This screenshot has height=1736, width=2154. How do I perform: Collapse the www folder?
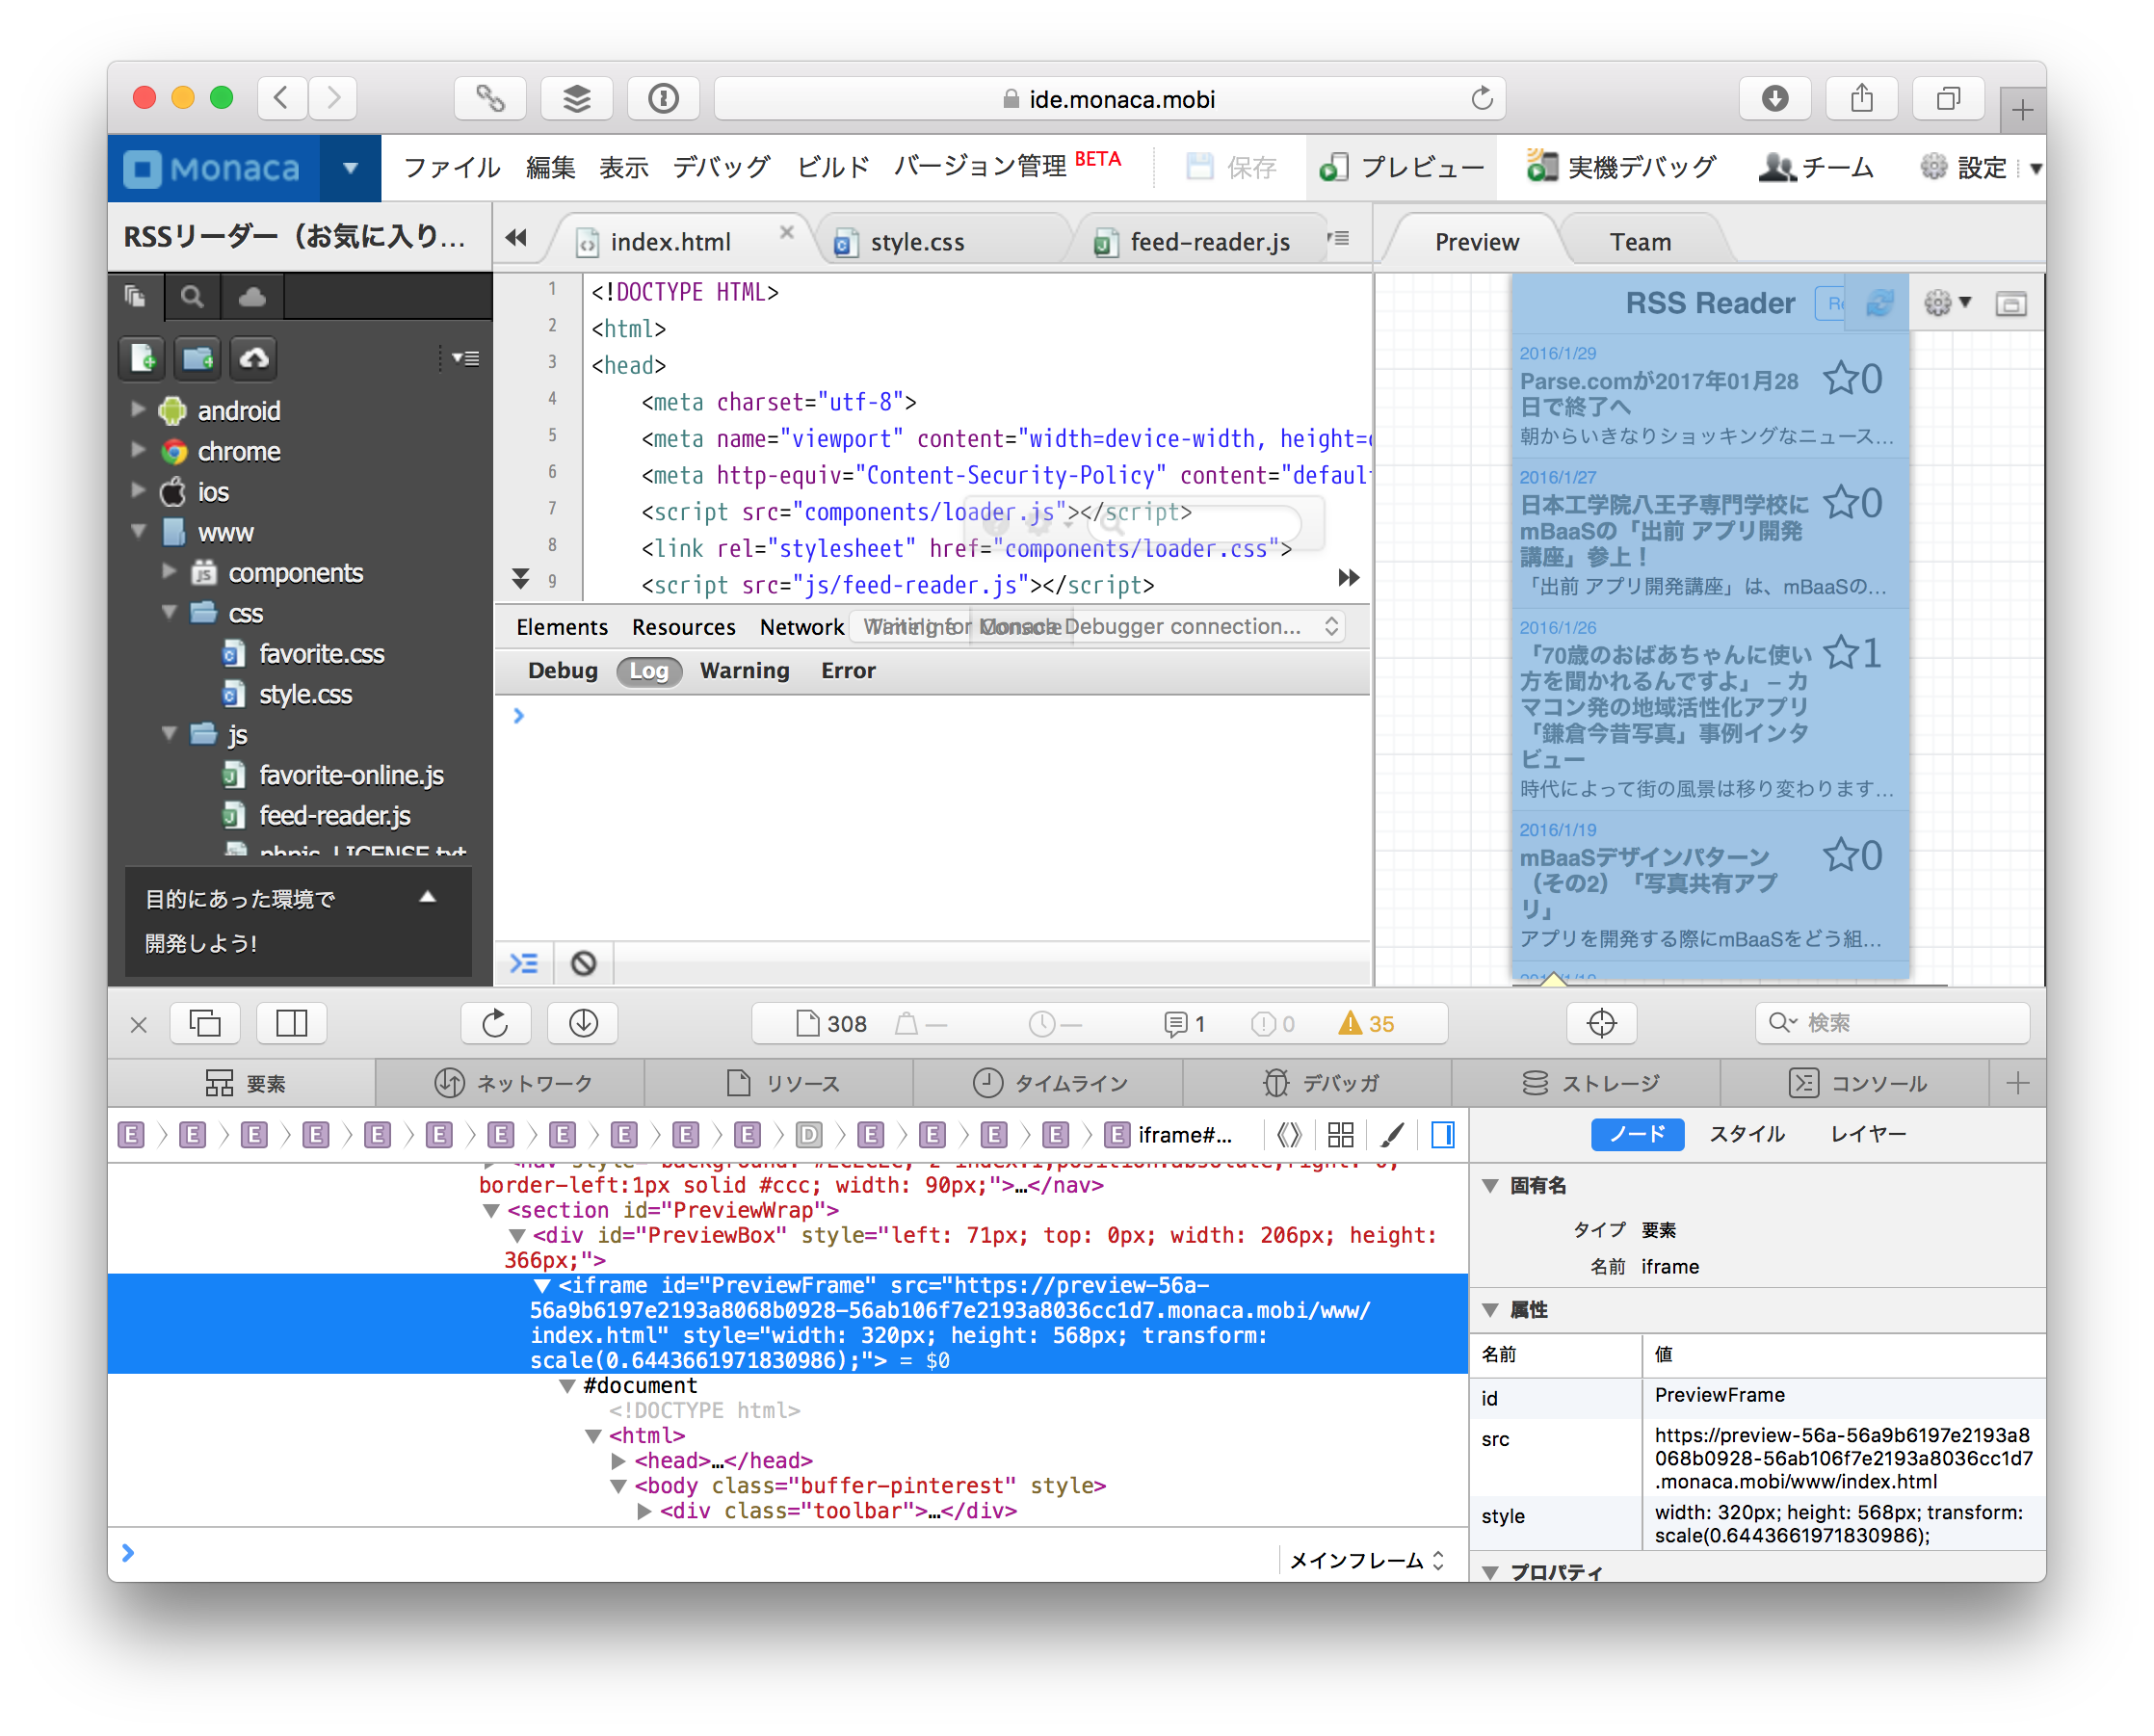138,532
